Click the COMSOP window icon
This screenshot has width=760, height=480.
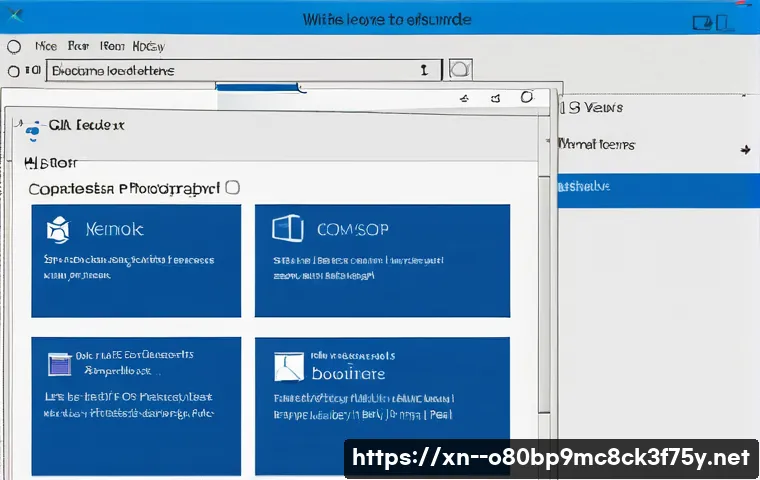[x=288, y=228]
